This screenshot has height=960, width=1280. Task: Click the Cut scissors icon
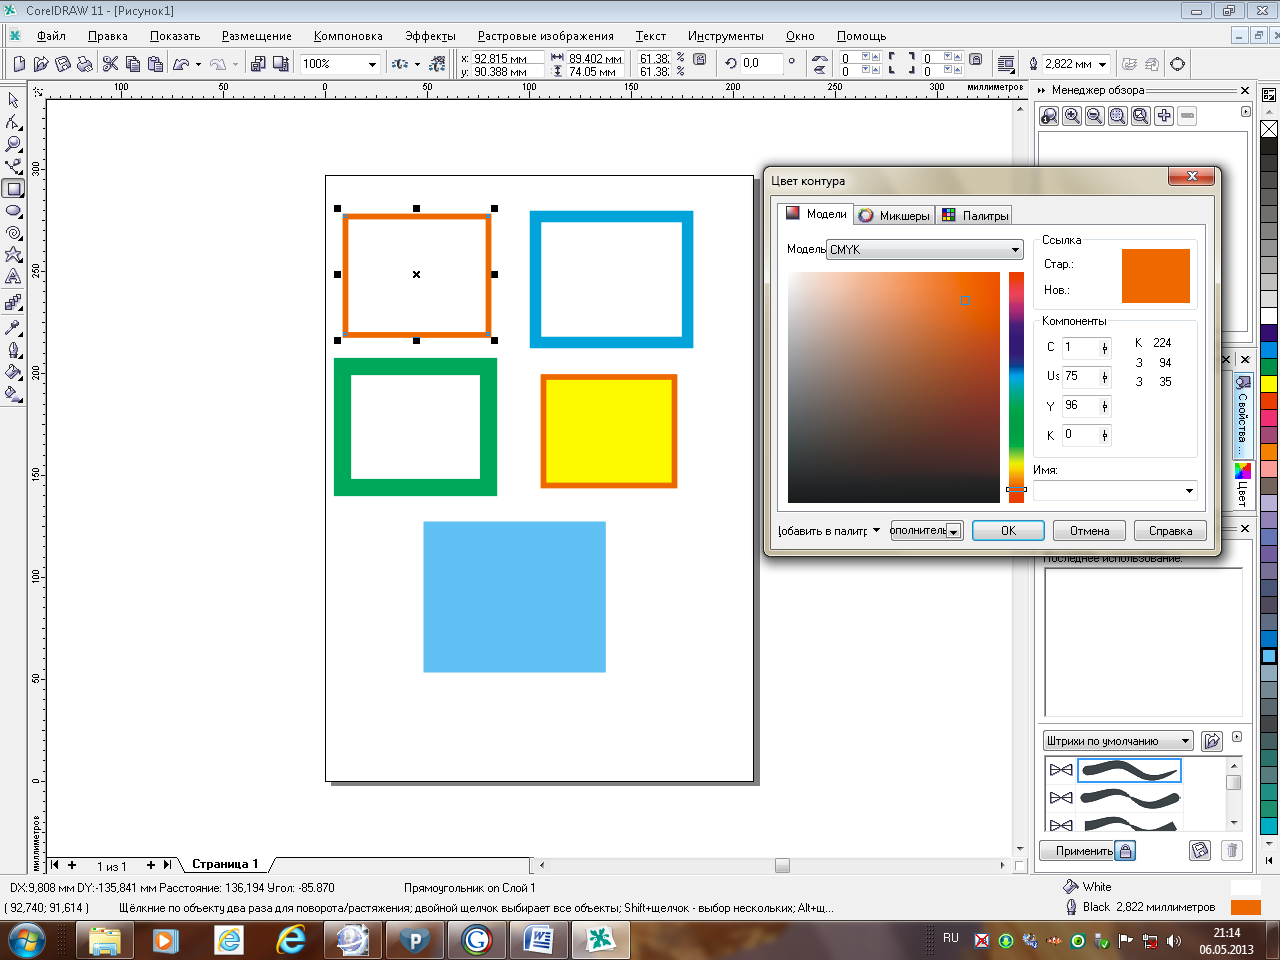point(111,64)
